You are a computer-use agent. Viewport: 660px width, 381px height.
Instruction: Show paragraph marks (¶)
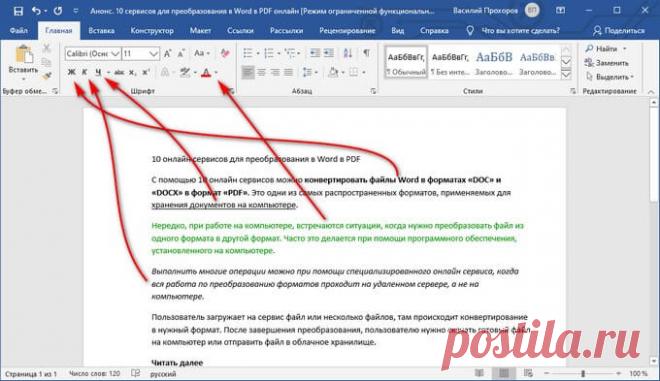[x=366, y=53]
